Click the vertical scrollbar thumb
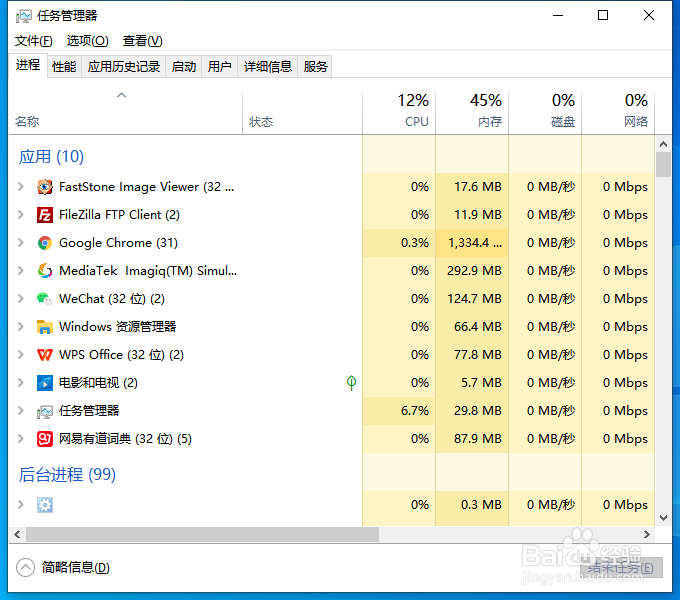The height and width of the screenshot is (600, 680). pos(663,164)
